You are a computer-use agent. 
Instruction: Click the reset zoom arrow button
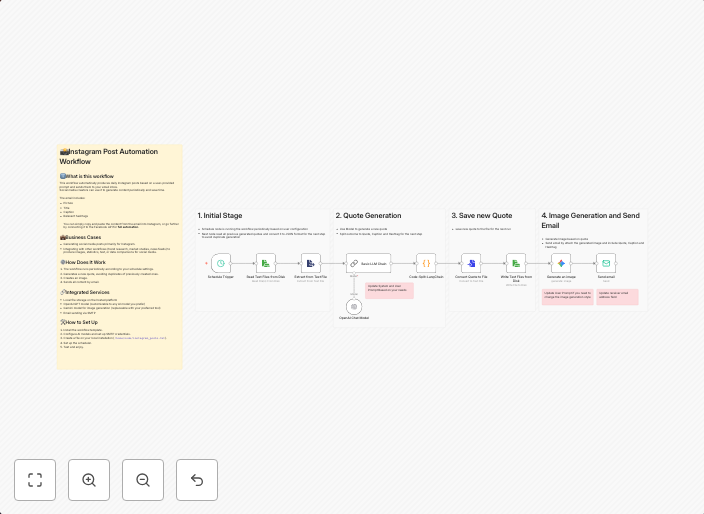(x=197, y=480)
